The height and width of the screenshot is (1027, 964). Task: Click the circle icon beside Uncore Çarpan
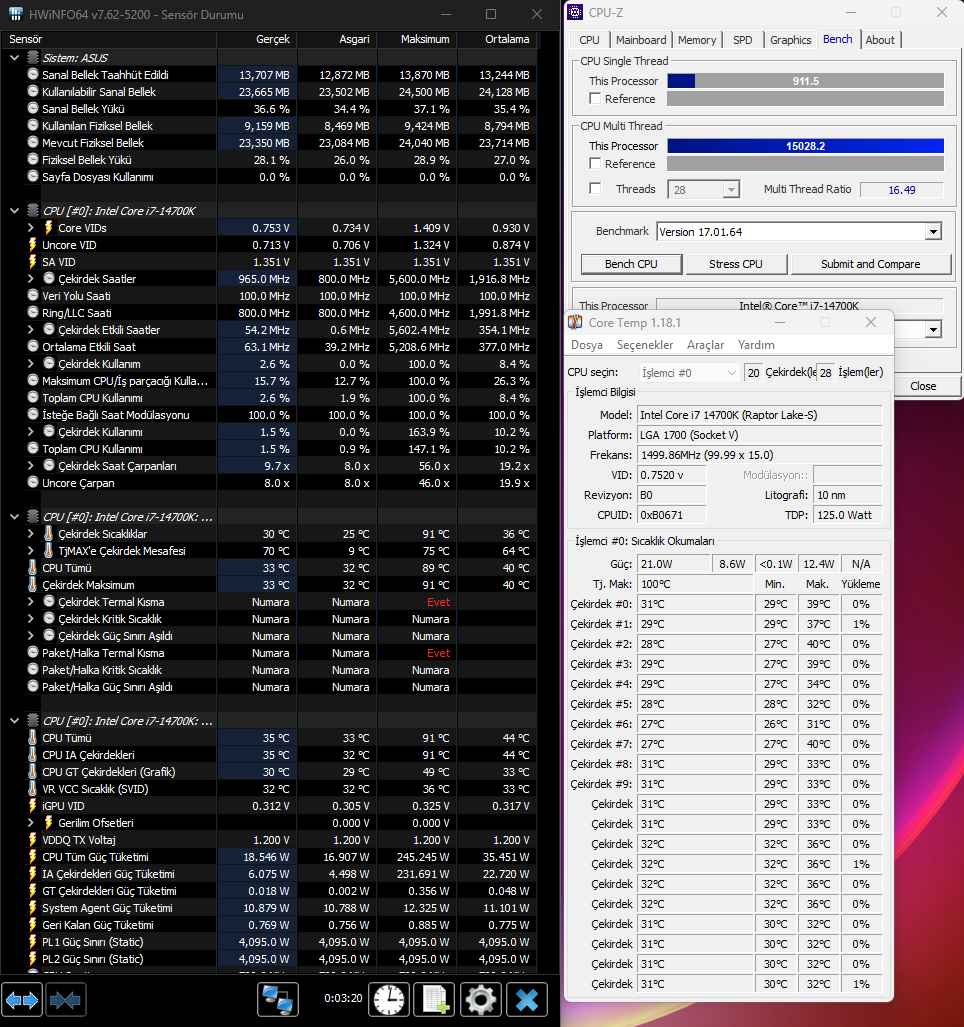(x=33, y=482)
